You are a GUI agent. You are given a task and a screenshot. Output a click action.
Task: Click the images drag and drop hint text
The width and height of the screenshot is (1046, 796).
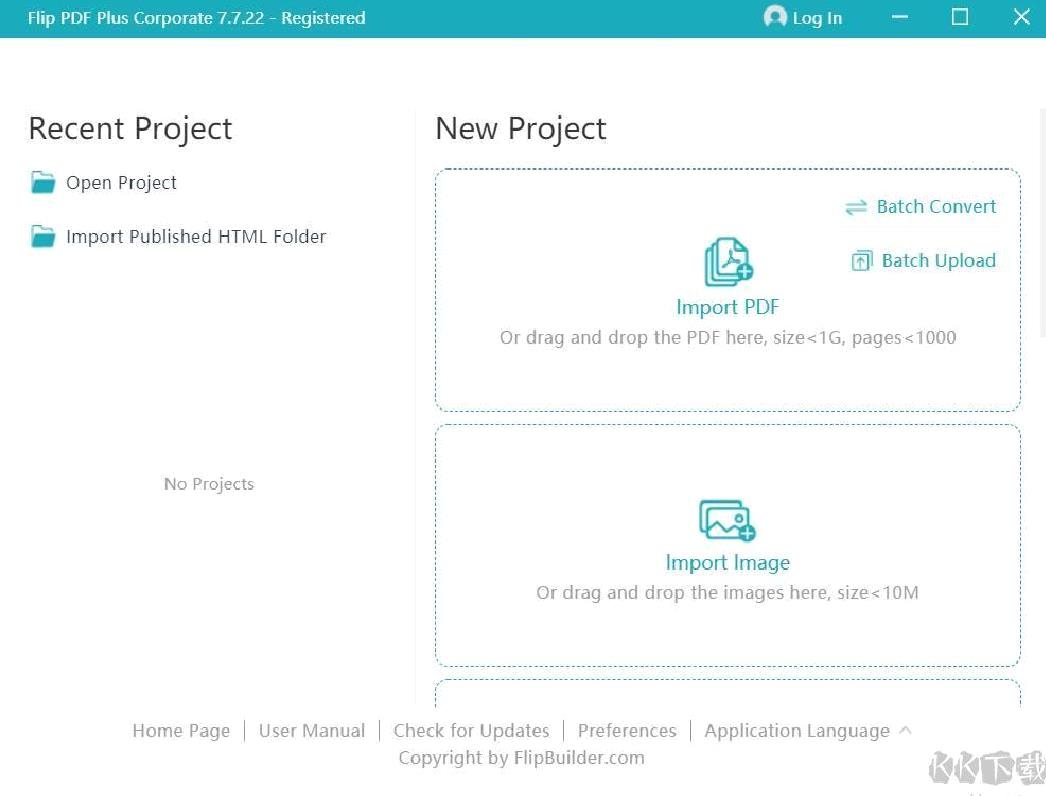(727, 592)
